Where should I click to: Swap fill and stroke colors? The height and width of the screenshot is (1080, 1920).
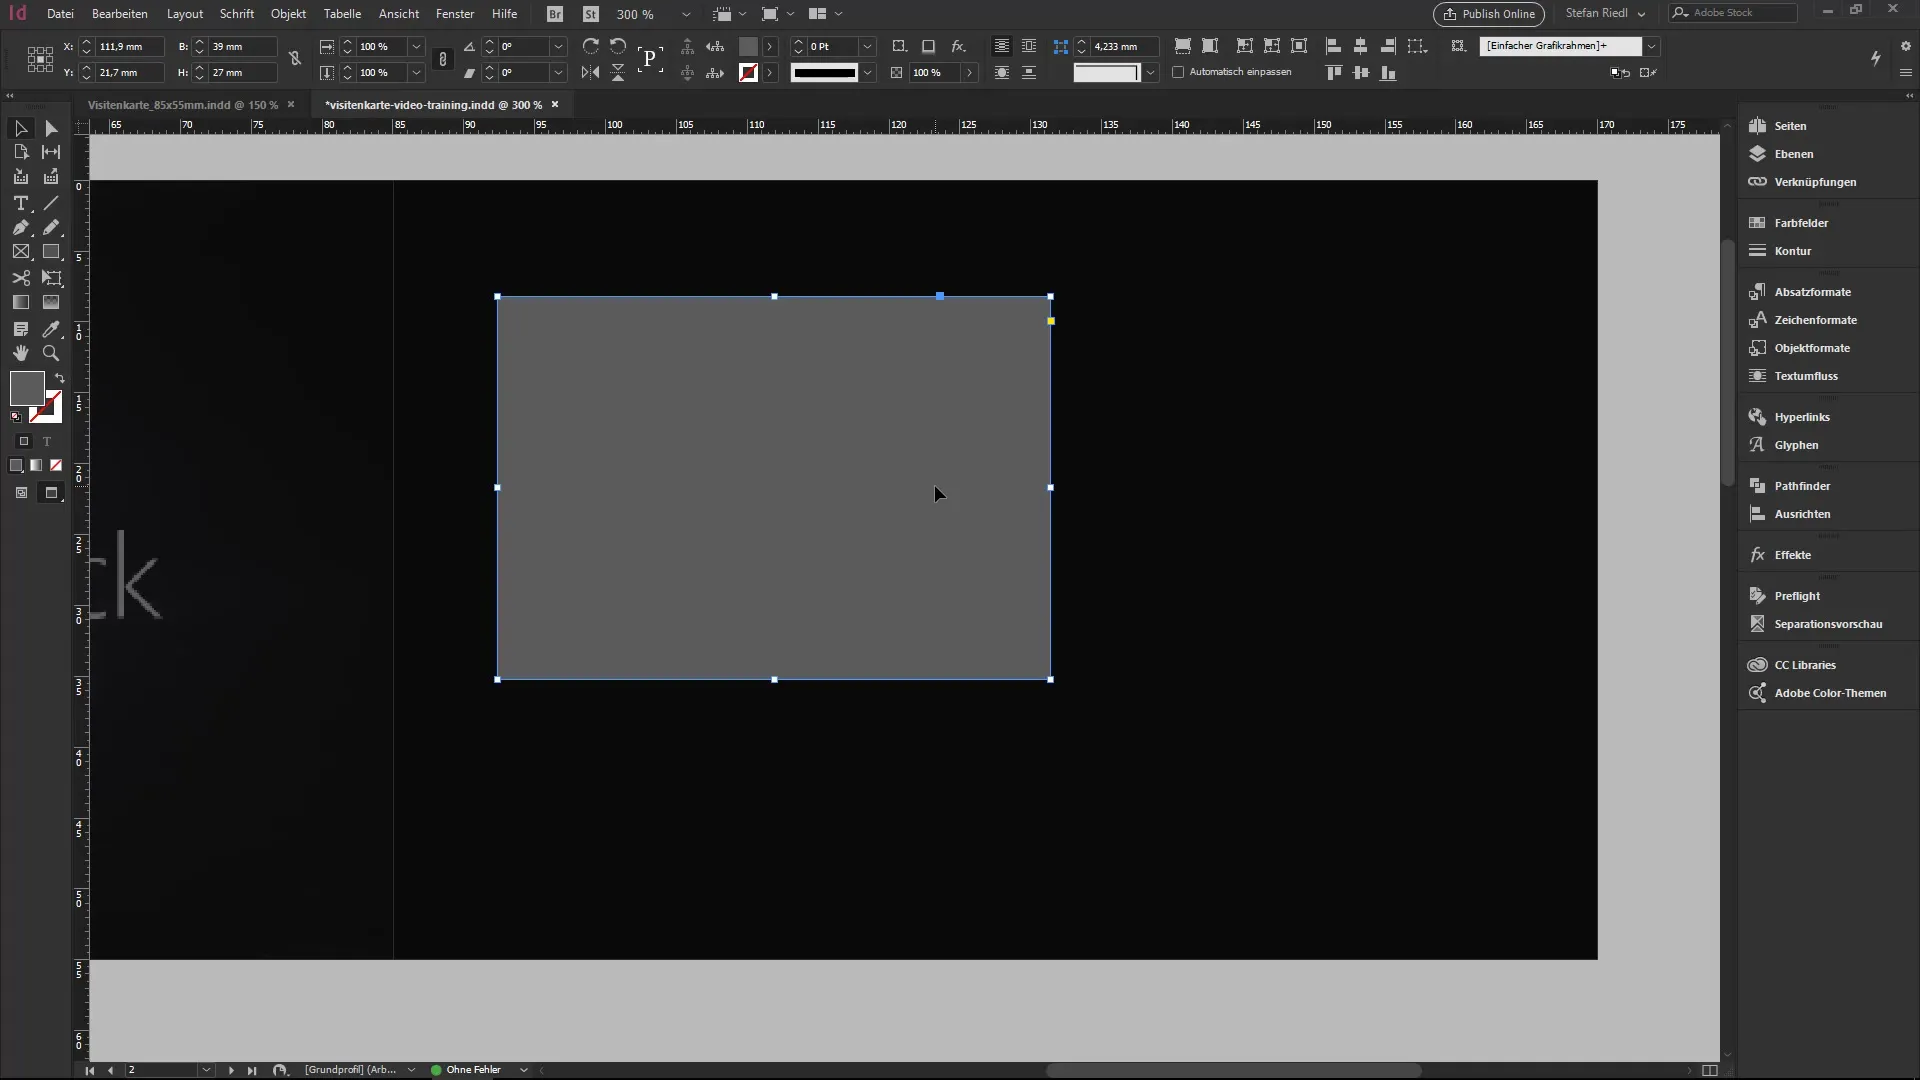(x=60, y=378)
